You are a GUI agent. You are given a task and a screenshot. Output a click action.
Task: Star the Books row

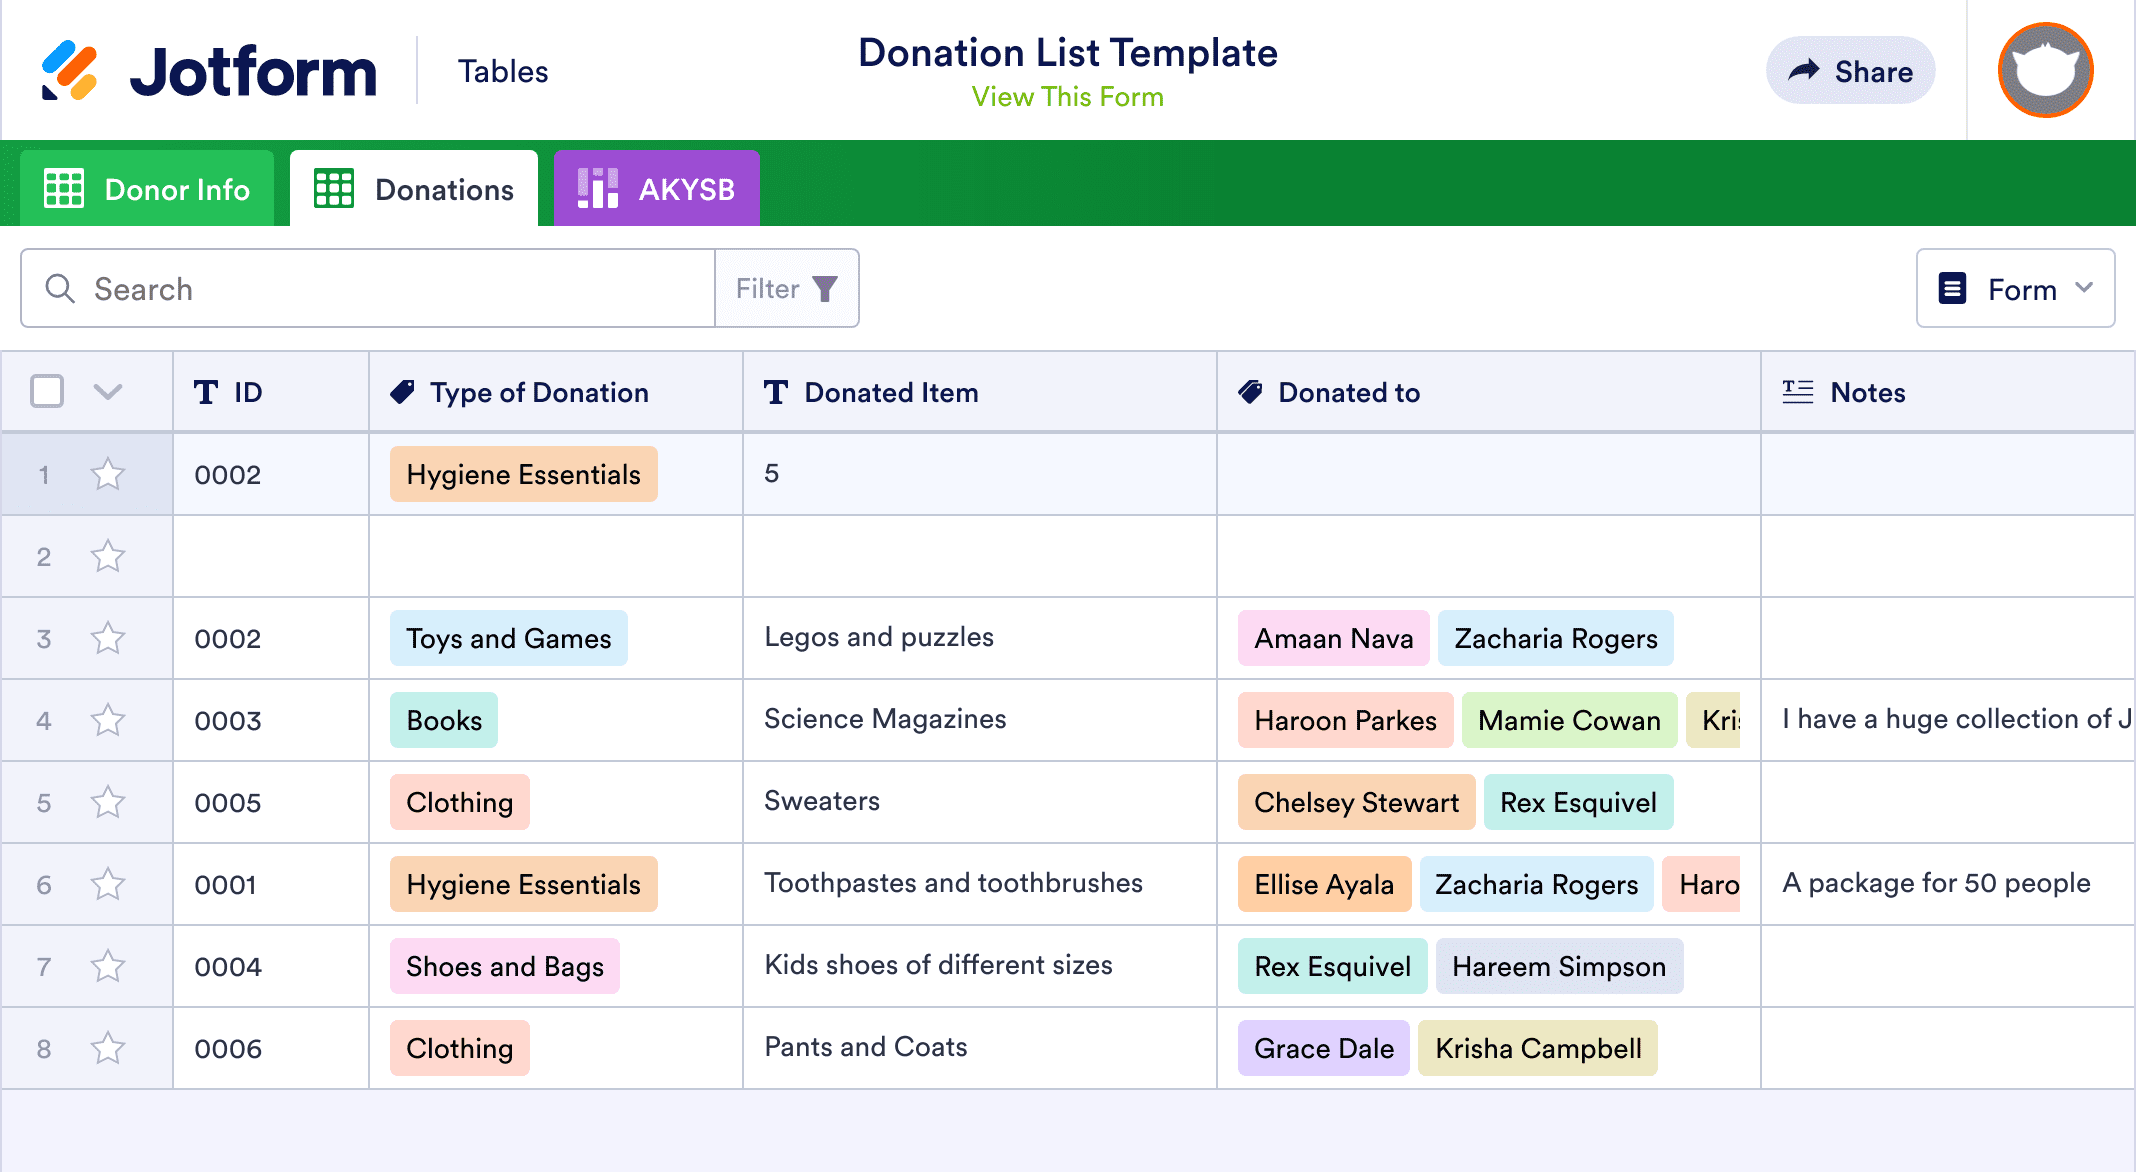click(x=108, y=720)
